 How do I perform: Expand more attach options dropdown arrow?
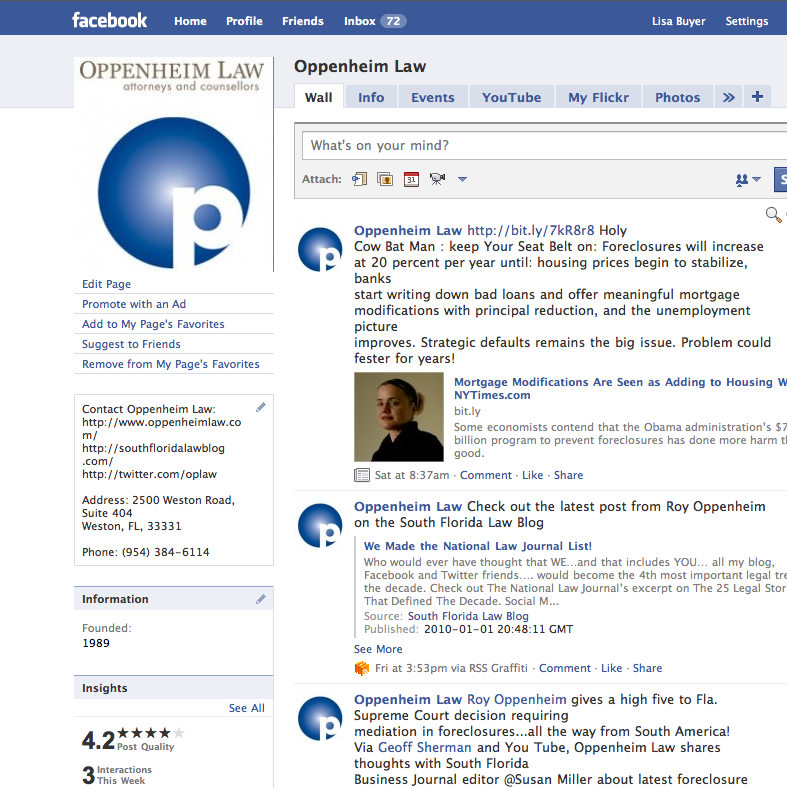point(462,179)
